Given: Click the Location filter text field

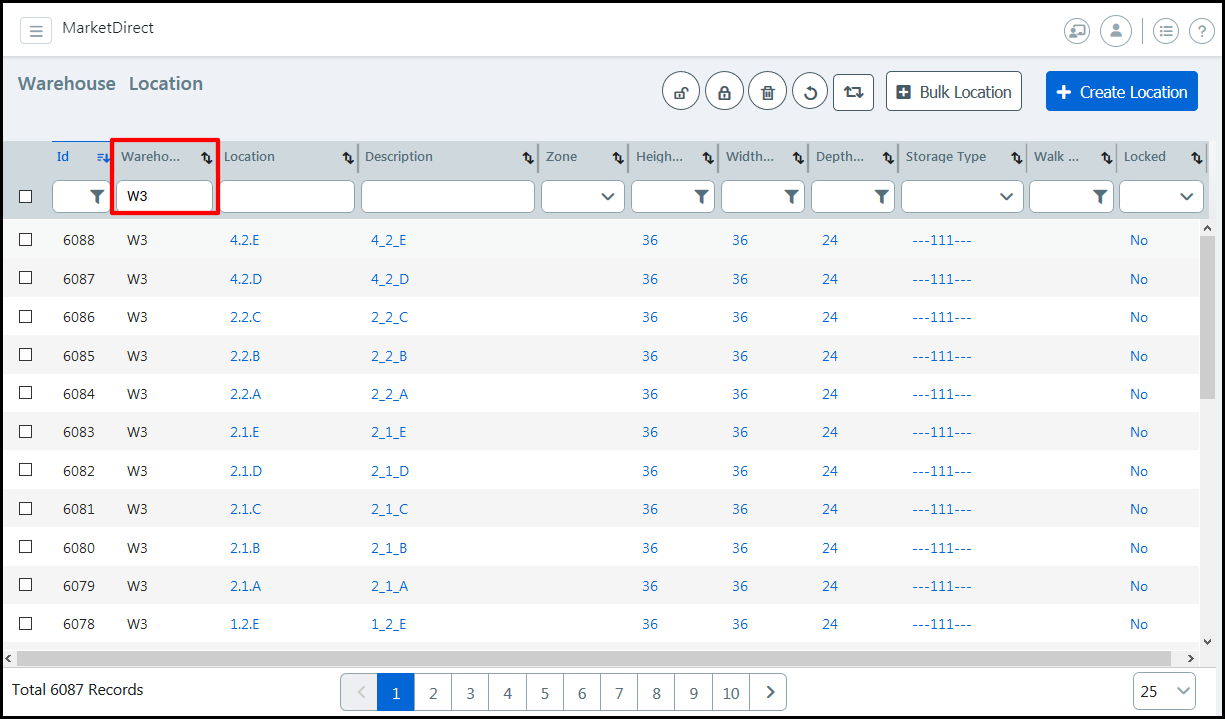Looking at the screenshot, I should click(x=286, y=197).
